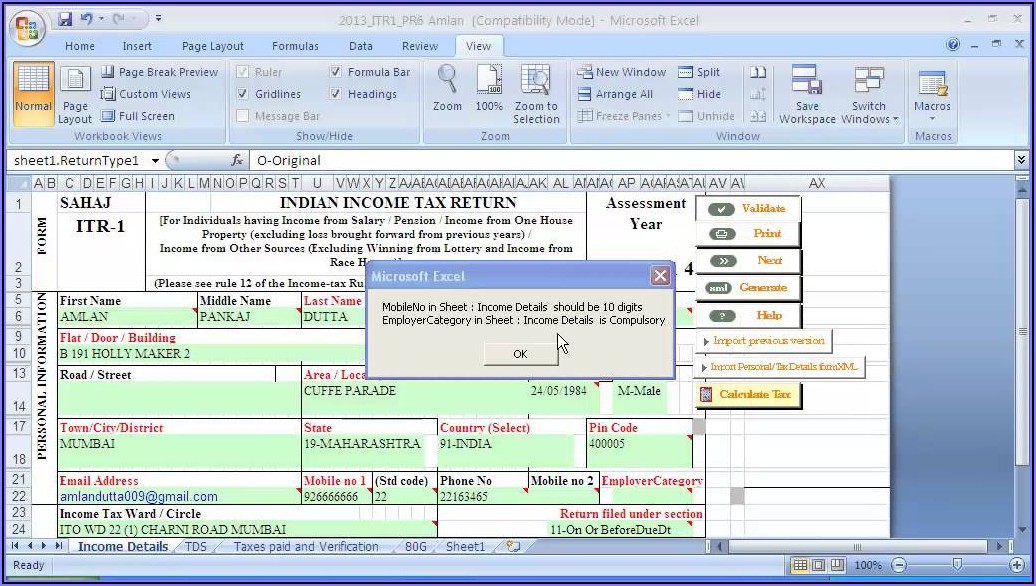The height and width of the screenshot is (586, 1036).
Task: Expand the Name Box dropdown arrow
Action: (x=155, y=160)
